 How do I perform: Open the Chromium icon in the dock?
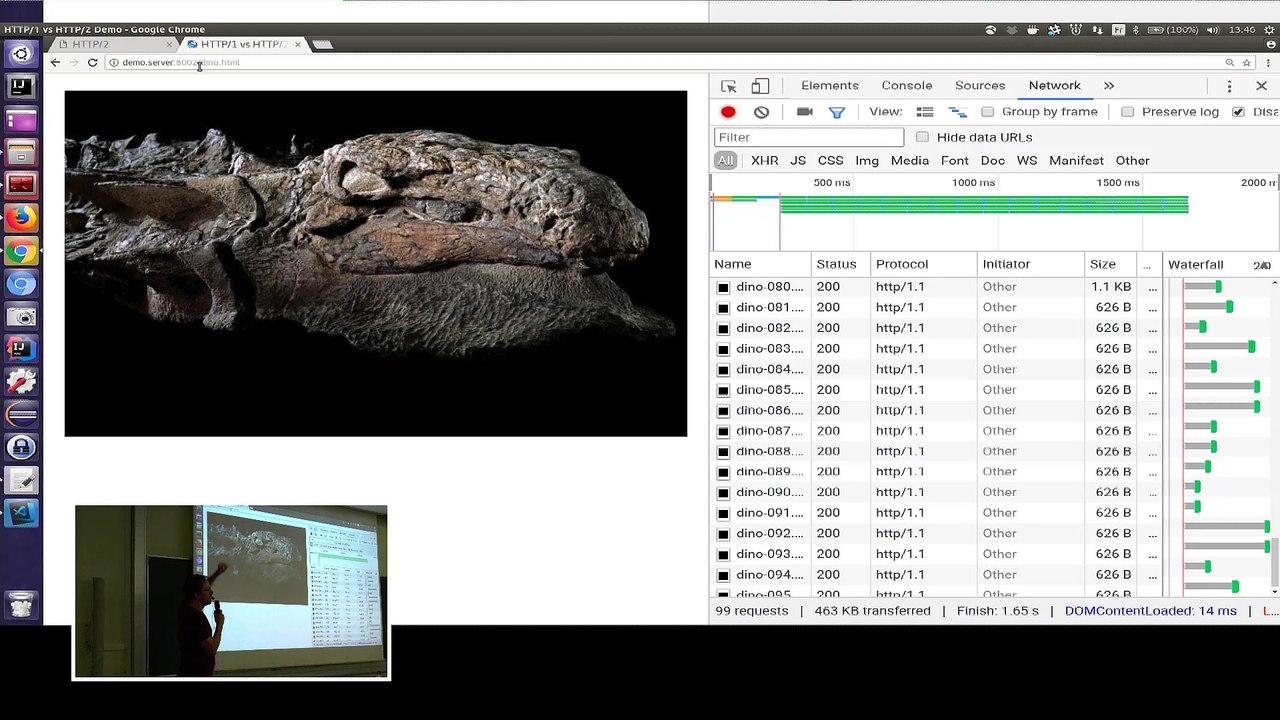click(x=21, y=284)
